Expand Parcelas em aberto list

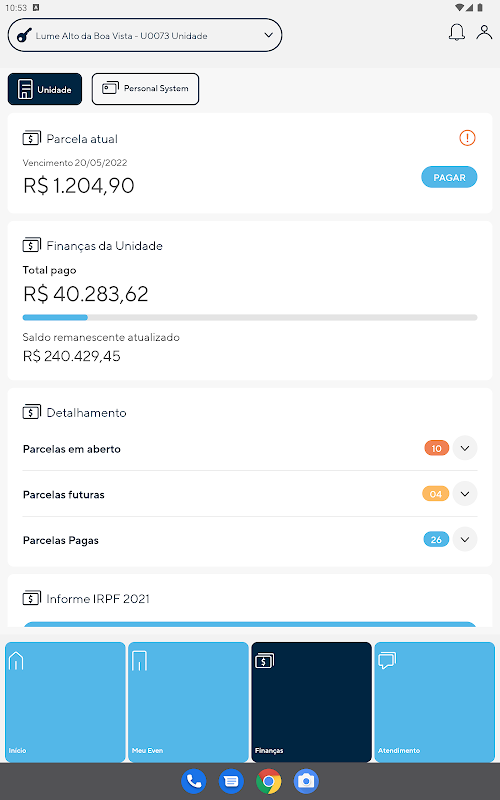pyautogui.click(x=465, y=448)
